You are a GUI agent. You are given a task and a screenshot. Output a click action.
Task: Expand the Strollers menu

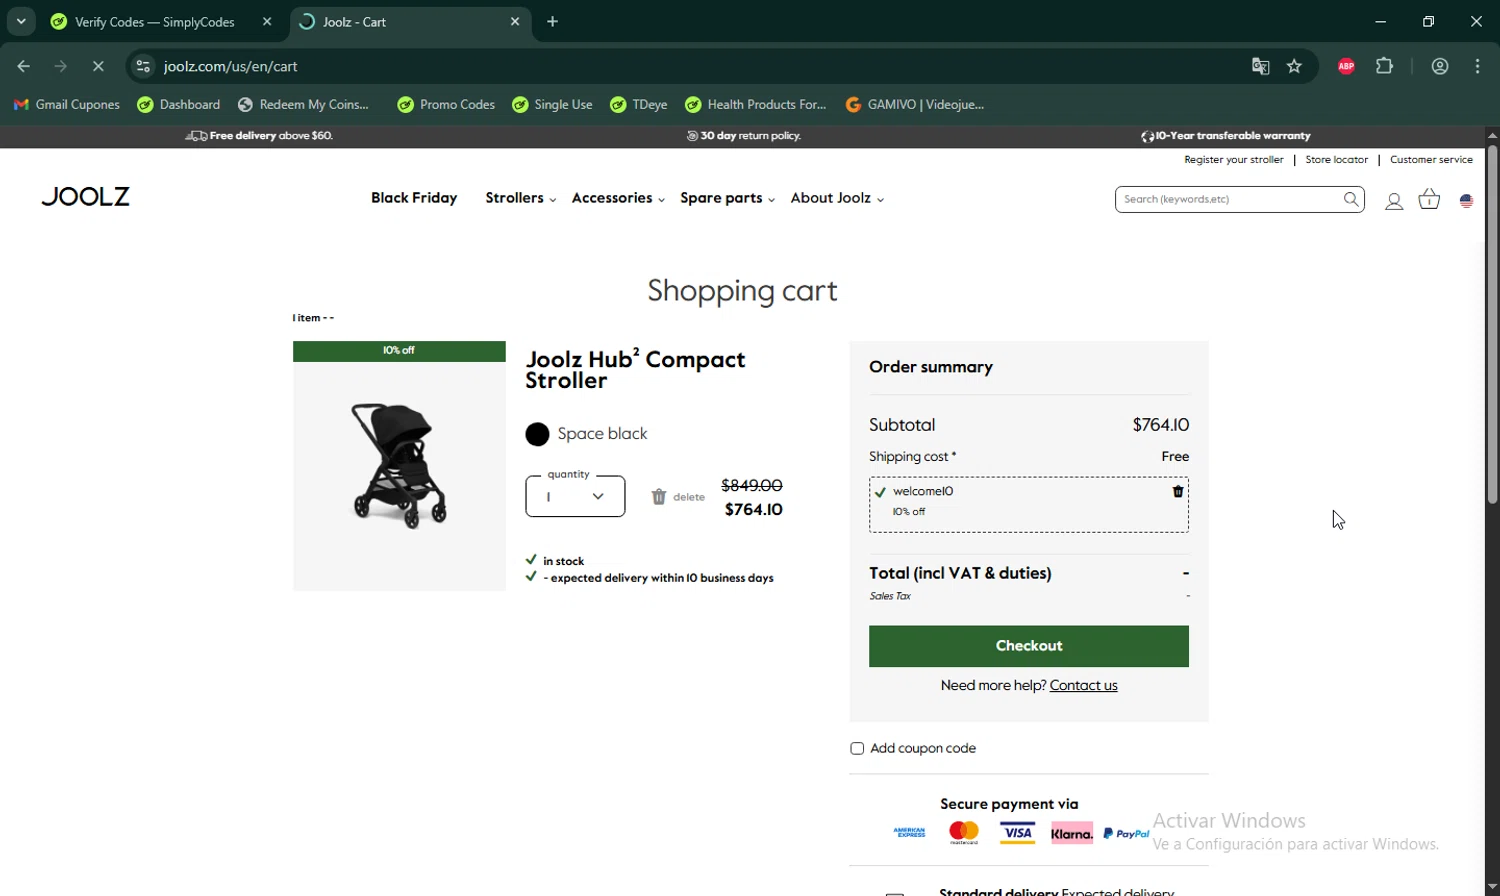click(x=520, y=199)
